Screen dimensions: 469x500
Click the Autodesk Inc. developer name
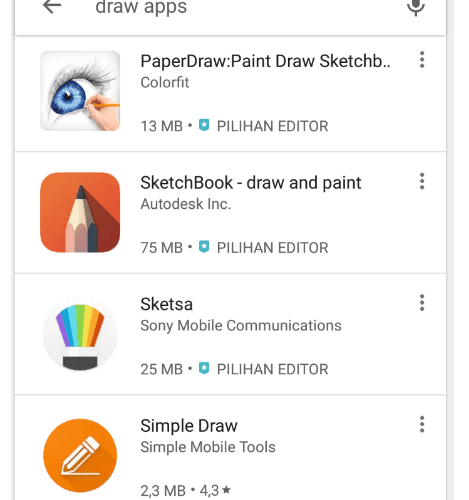(186, 204)
